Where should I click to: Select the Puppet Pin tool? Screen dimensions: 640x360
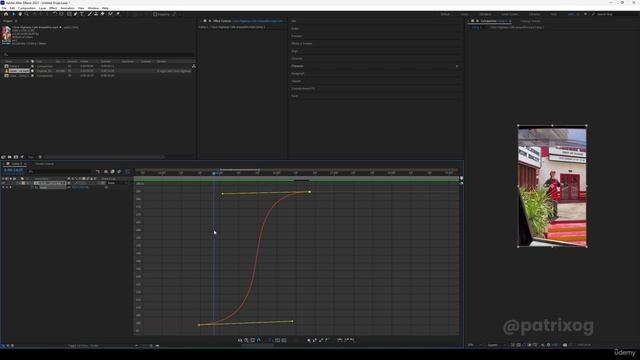click(118, 14)
